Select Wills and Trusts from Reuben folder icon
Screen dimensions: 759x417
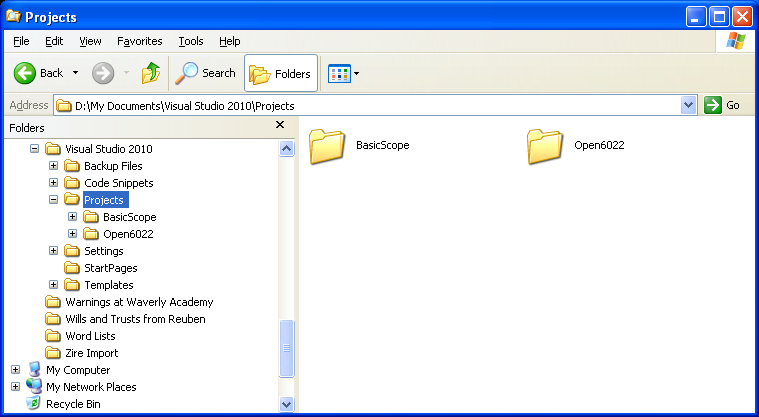pos(53,319)
